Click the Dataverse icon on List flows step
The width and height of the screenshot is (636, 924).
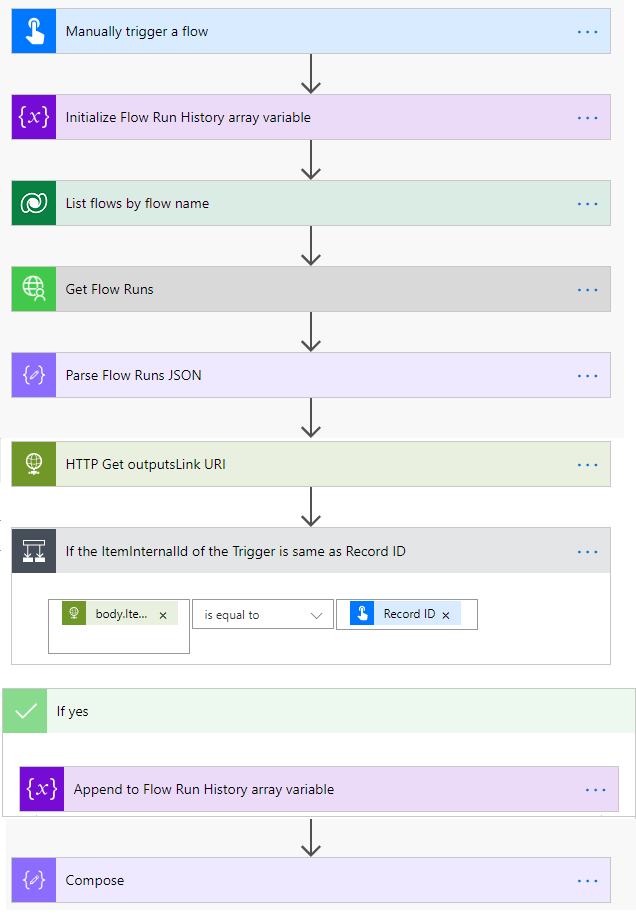[33, 203]
